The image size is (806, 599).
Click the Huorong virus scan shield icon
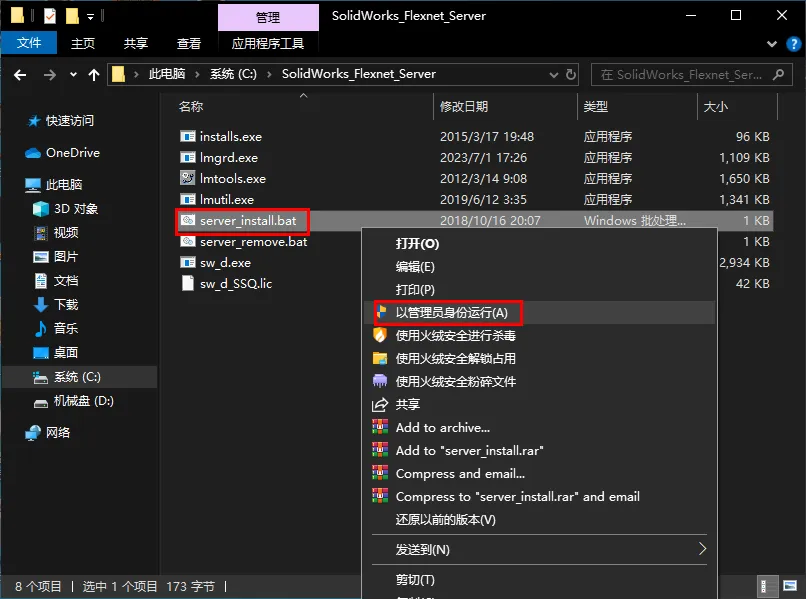[380, 335]
